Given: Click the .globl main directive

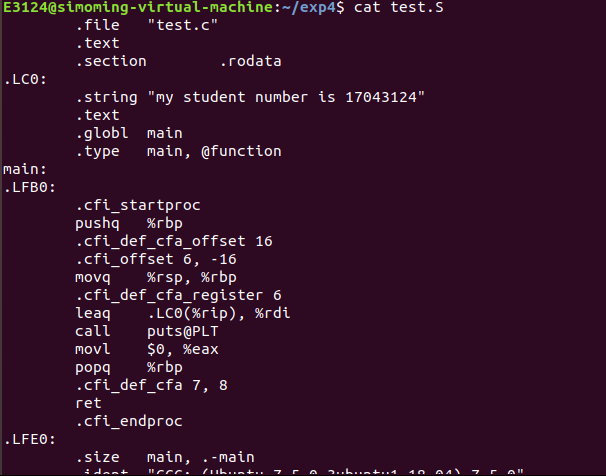Looking at the screenshot, I should (128, 133).
